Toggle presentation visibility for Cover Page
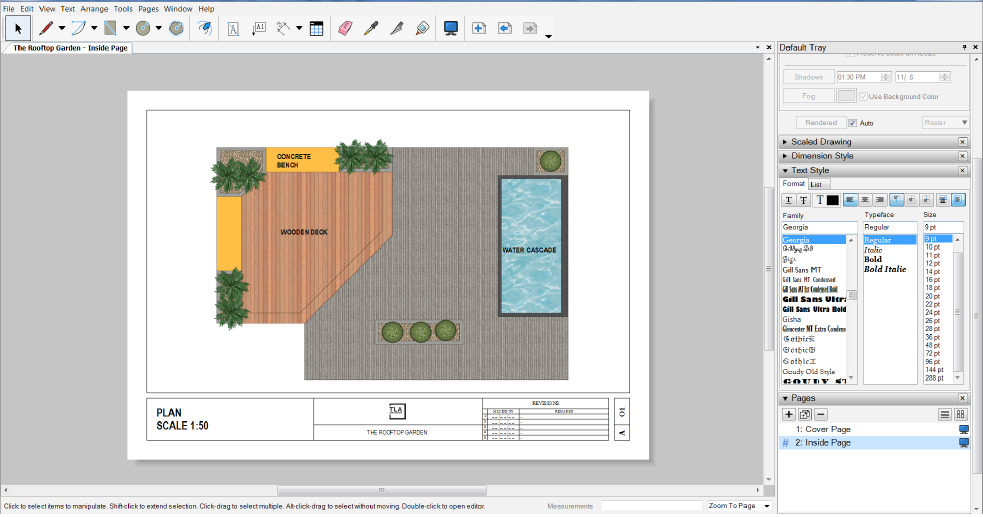Screen dimensions: 983x517 (964, 429)
